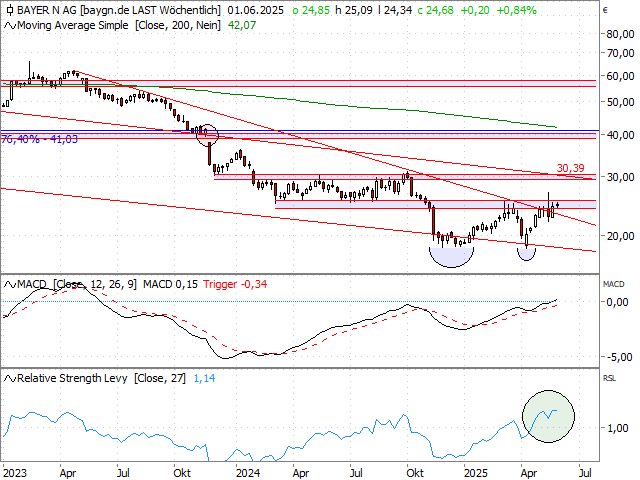The height and width of the screenshot is (480, 640).
Task: Click the small shaded semicircle under April low
Action: (x=526, y=254)
